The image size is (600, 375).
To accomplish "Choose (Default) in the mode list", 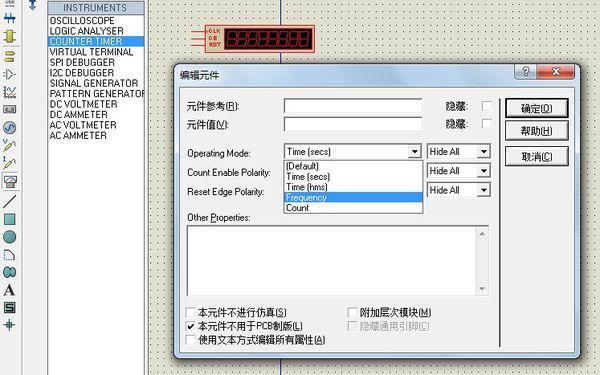I will (353, 166).
